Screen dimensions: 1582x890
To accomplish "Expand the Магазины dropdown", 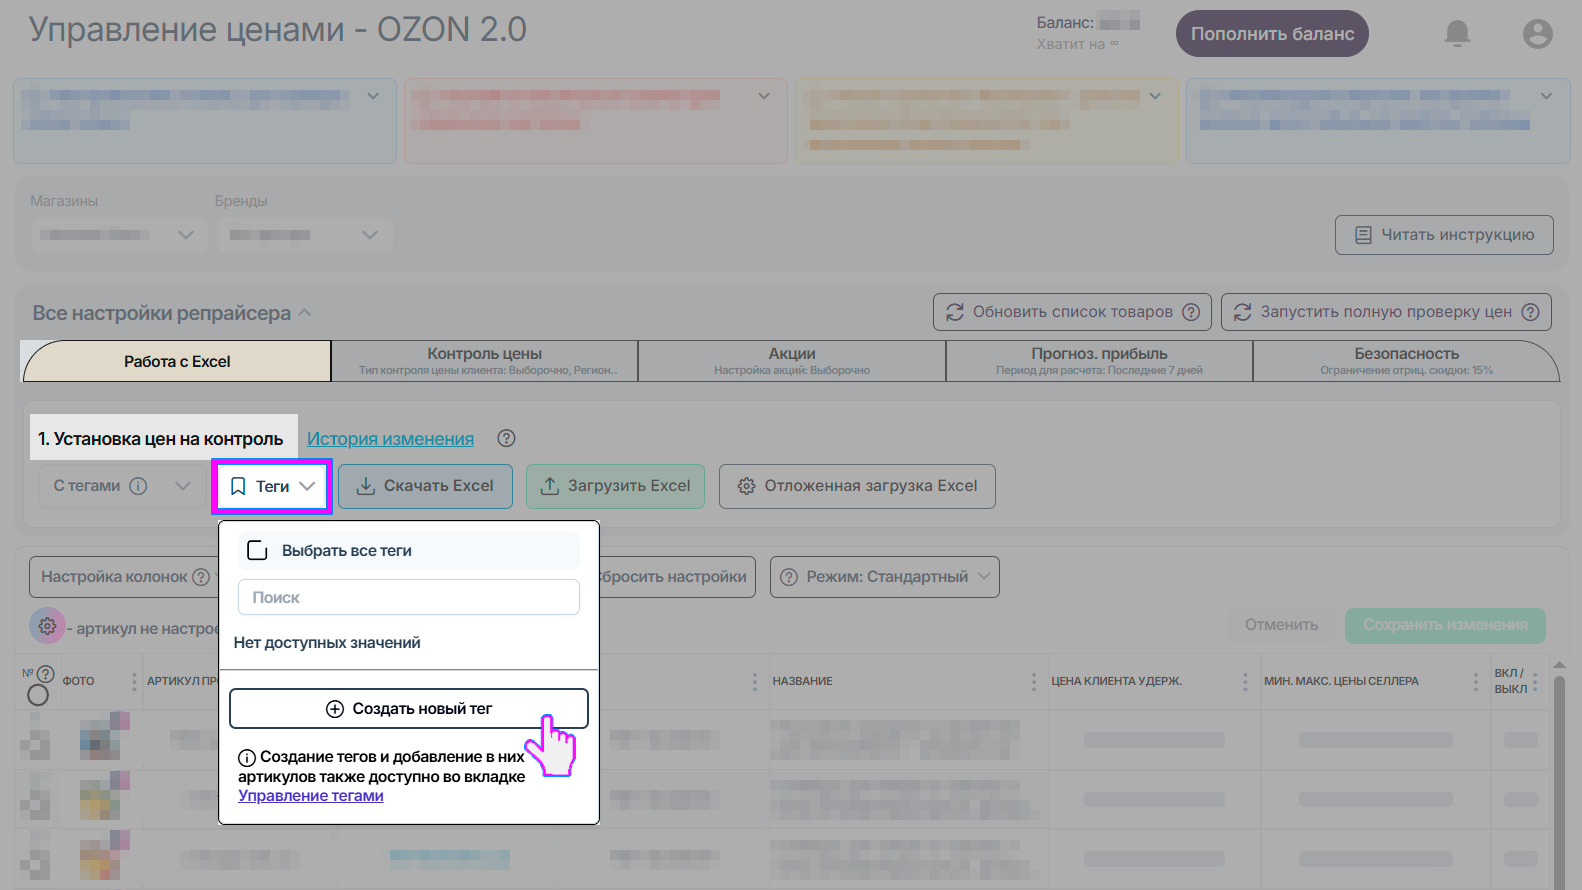I will [119, 235].
